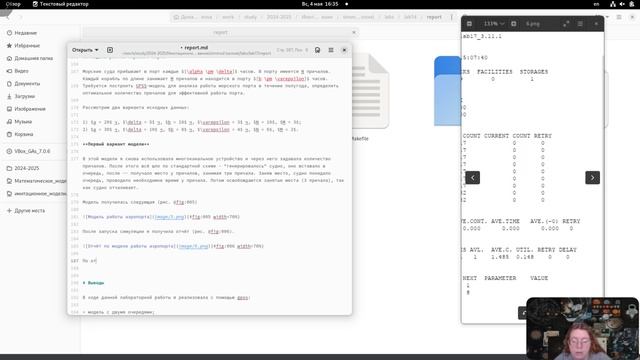Click the 'work' path segment in path bar
The width and height of the screenshot is (640, 360).
(x=228, y=17)
